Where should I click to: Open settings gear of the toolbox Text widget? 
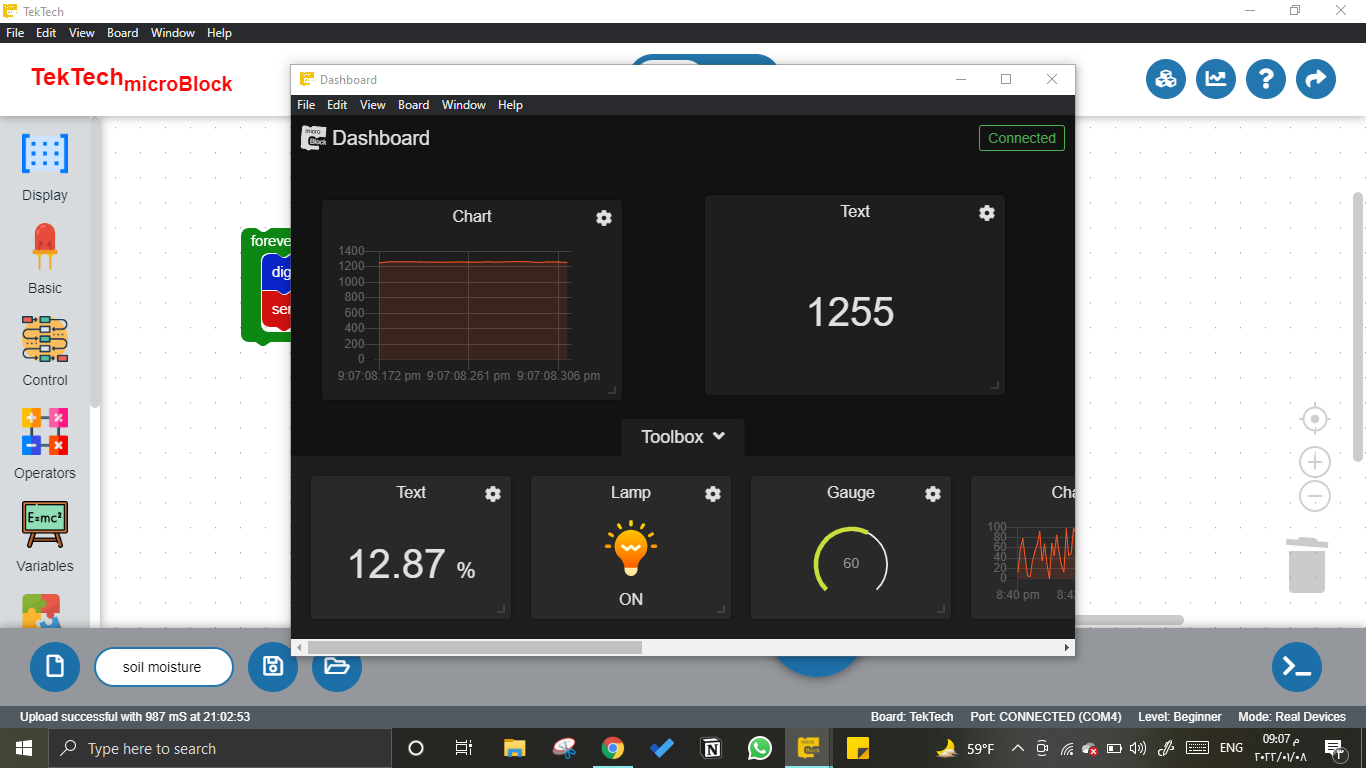[493, 494]
